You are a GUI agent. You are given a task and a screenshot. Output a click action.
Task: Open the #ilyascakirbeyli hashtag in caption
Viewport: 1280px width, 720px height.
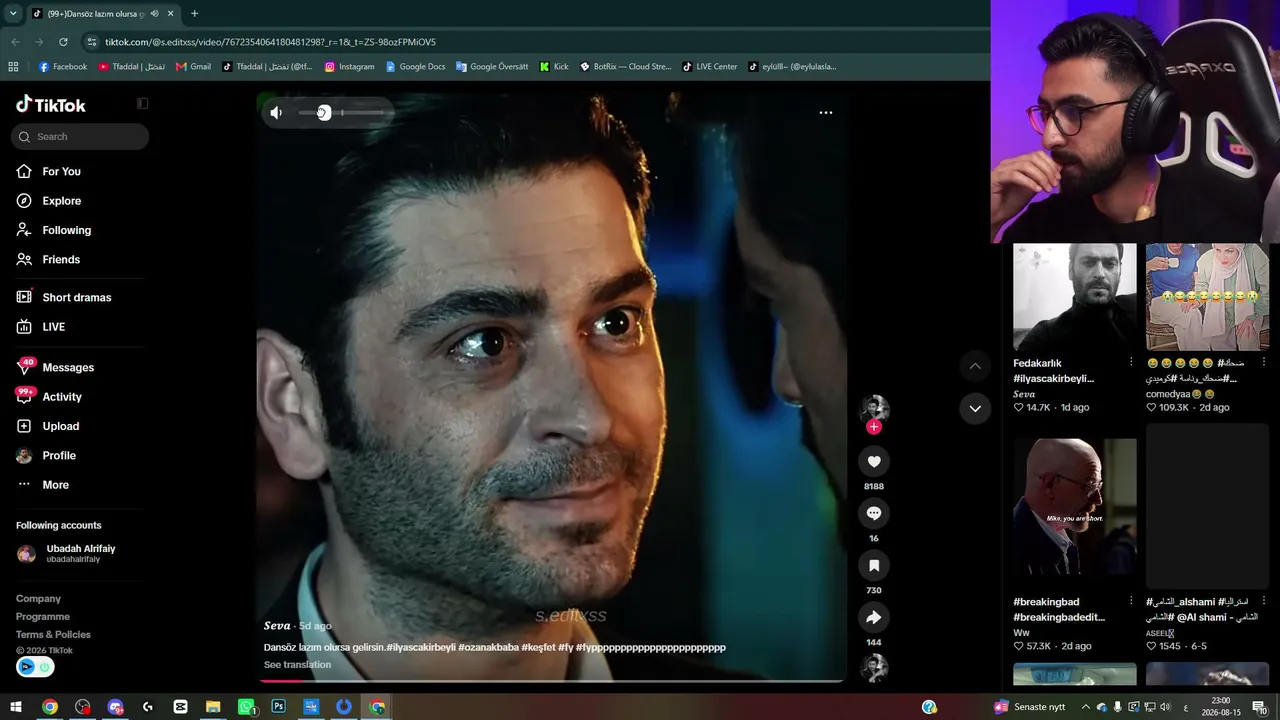point(421,648)
